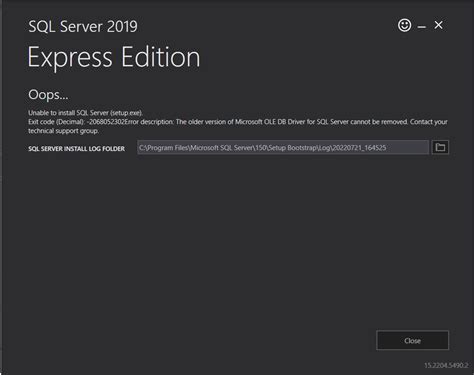The image size is (474, 375).
Task: Click the Close button
Action: click(412, 340)
